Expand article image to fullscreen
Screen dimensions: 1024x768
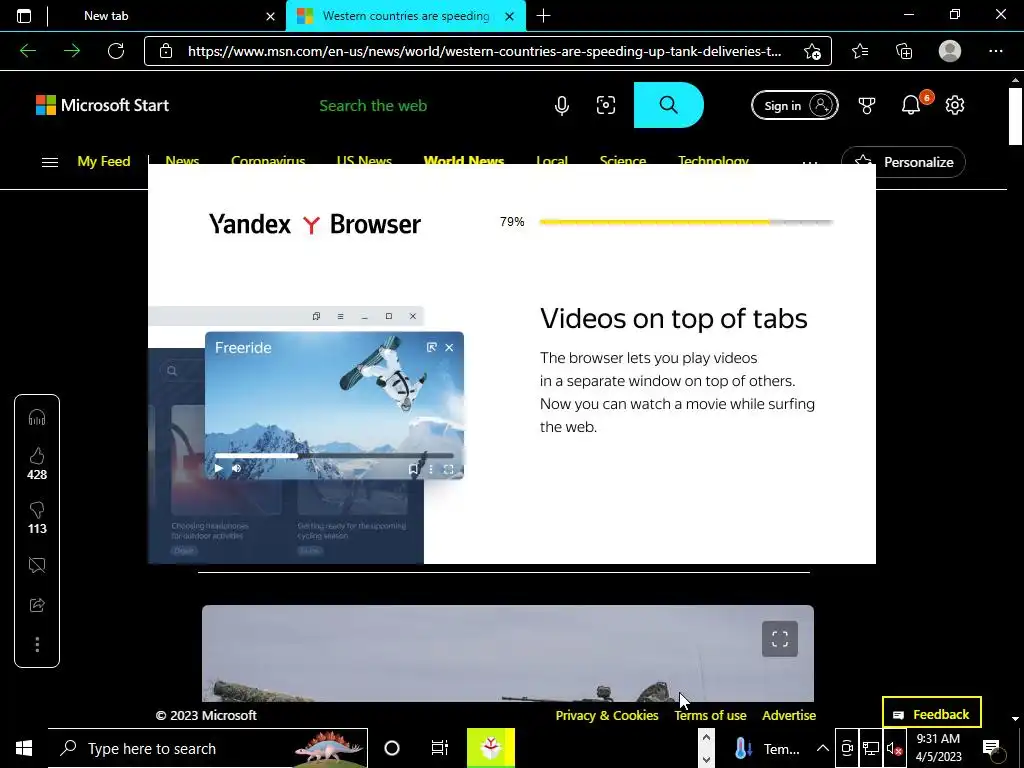(780, 639)
